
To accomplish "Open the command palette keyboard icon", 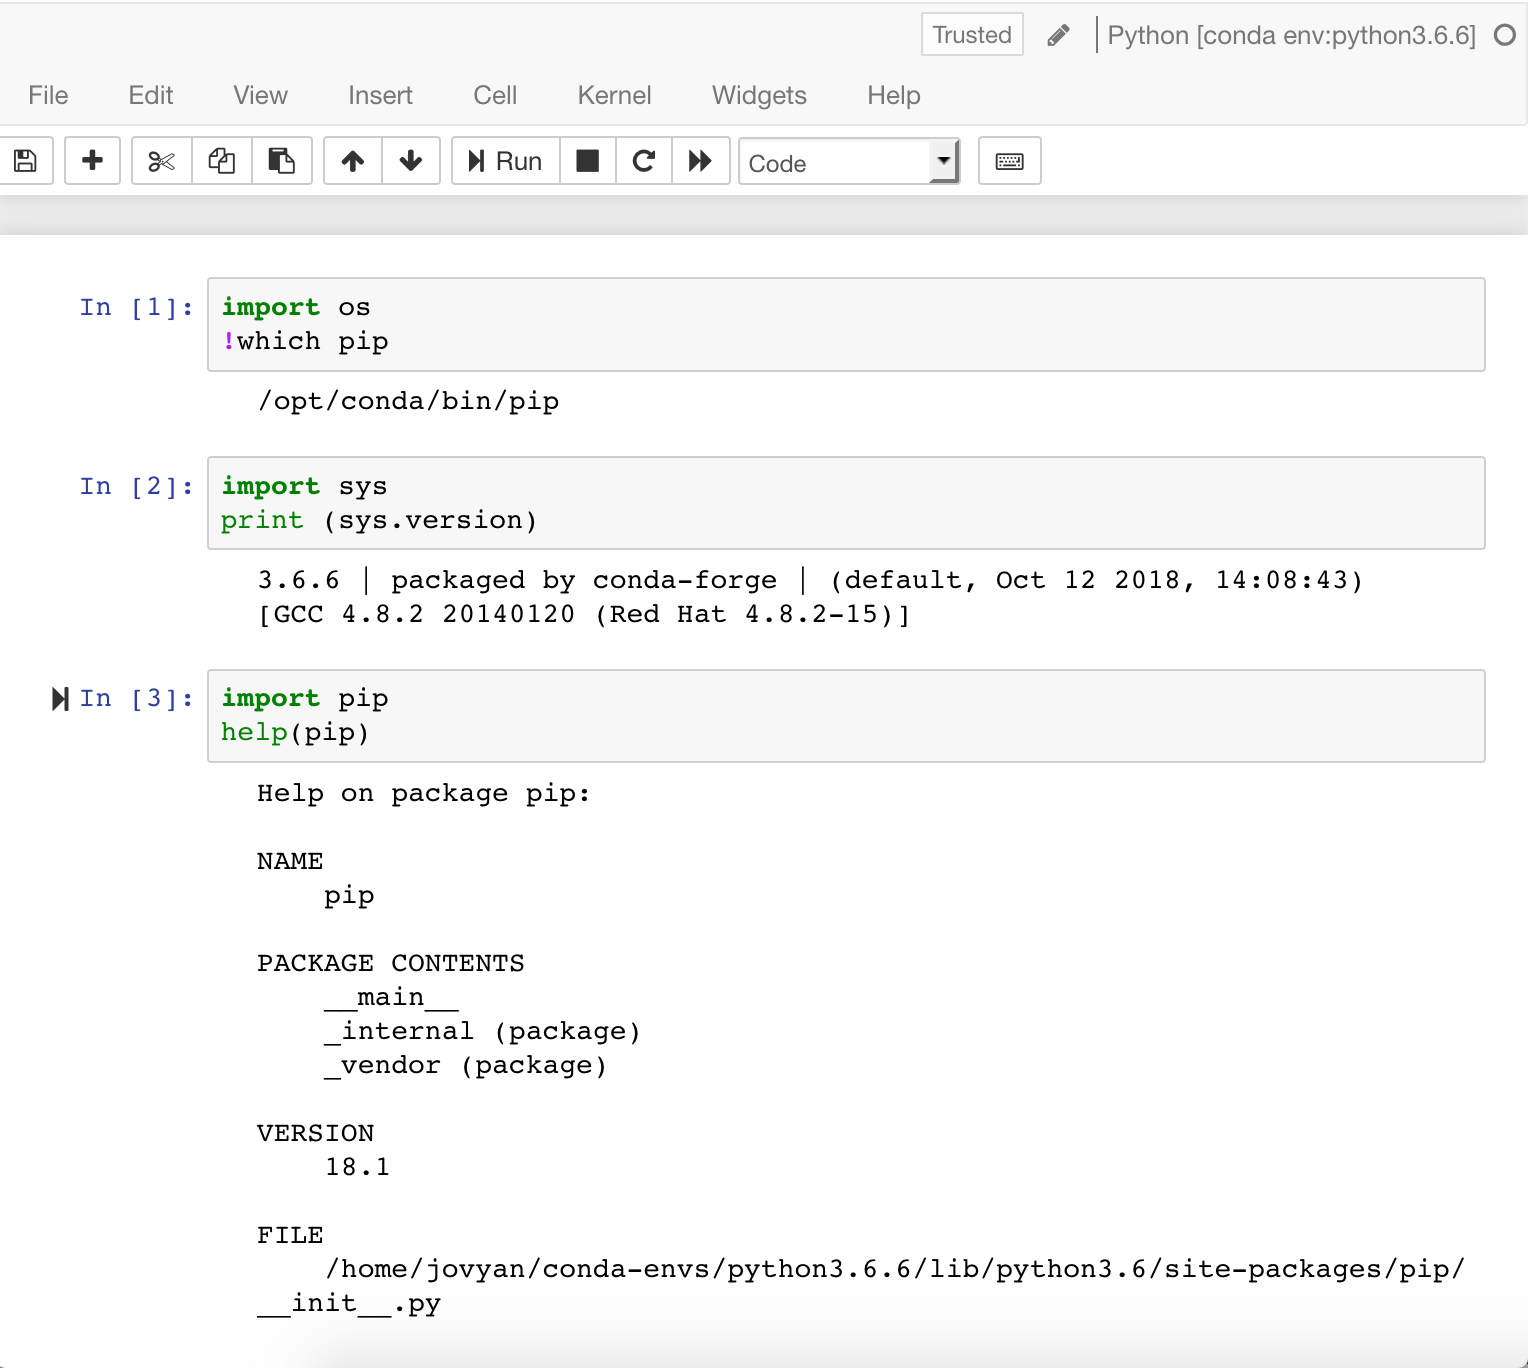I will [x=1009, y=161].
